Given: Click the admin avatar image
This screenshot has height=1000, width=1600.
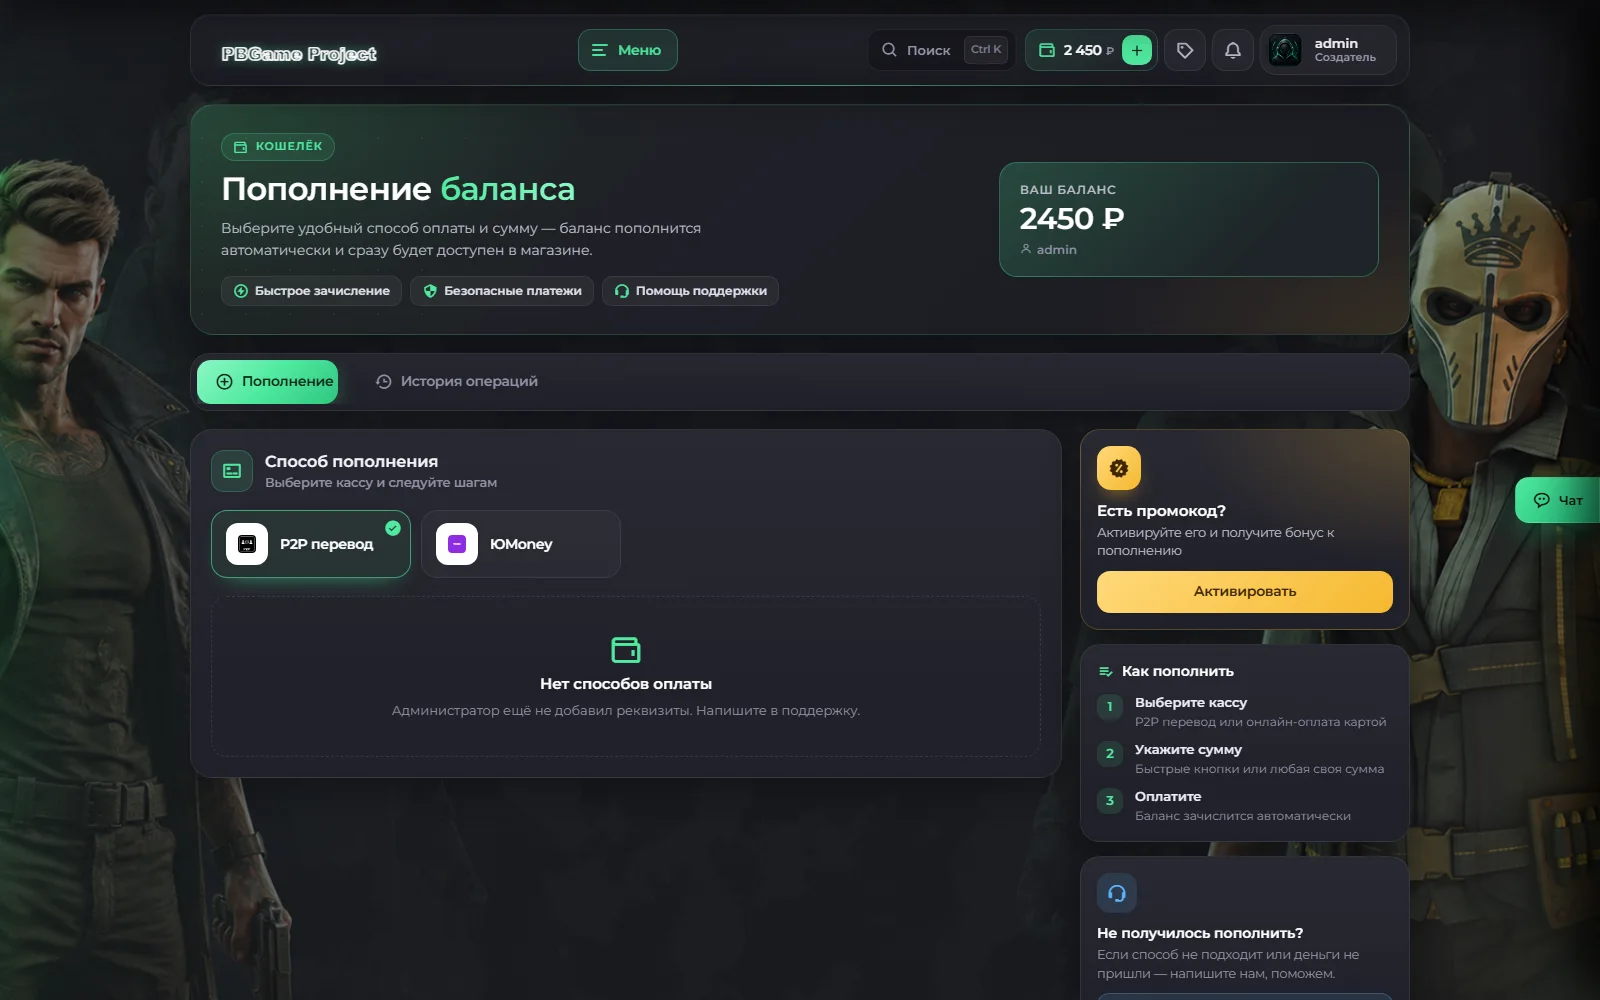Looking at the screenshot, I should point(1285,50).
